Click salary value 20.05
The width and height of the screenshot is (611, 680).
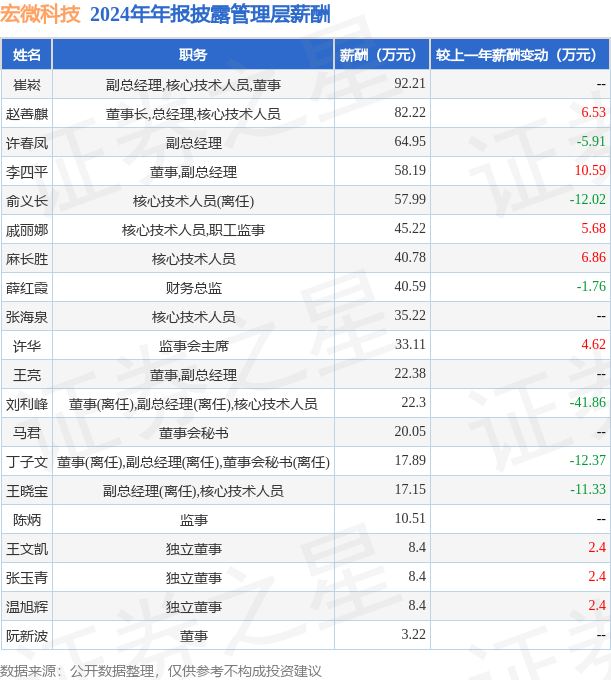(410, 432)
